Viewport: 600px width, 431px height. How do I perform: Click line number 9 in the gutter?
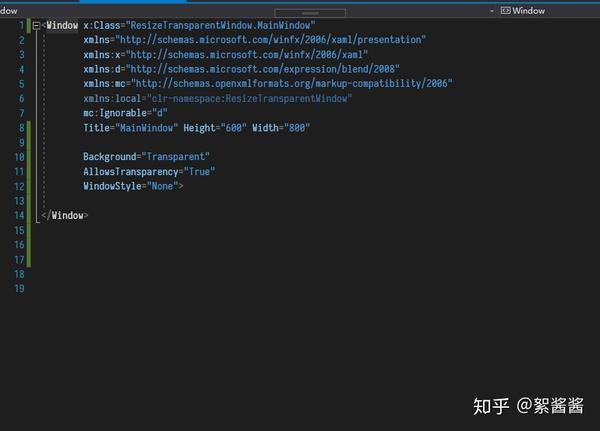tap(21, 143)
